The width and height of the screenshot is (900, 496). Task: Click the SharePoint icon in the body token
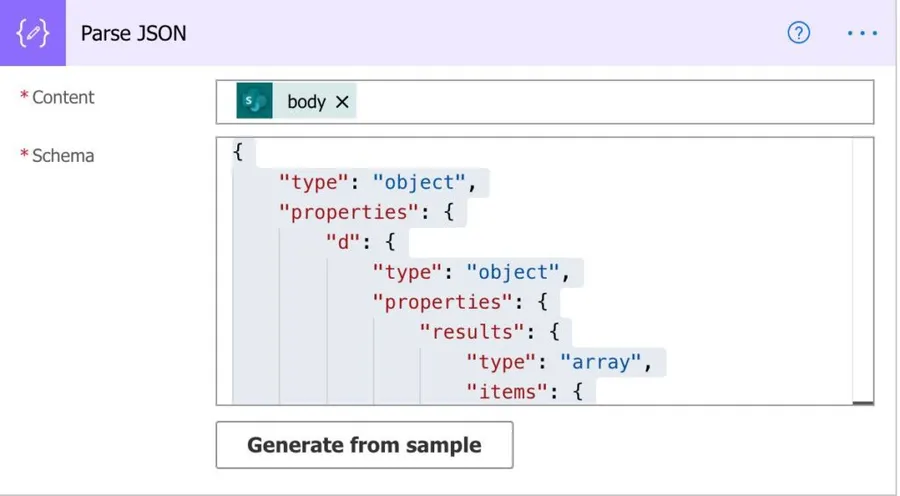pos(254,101)
